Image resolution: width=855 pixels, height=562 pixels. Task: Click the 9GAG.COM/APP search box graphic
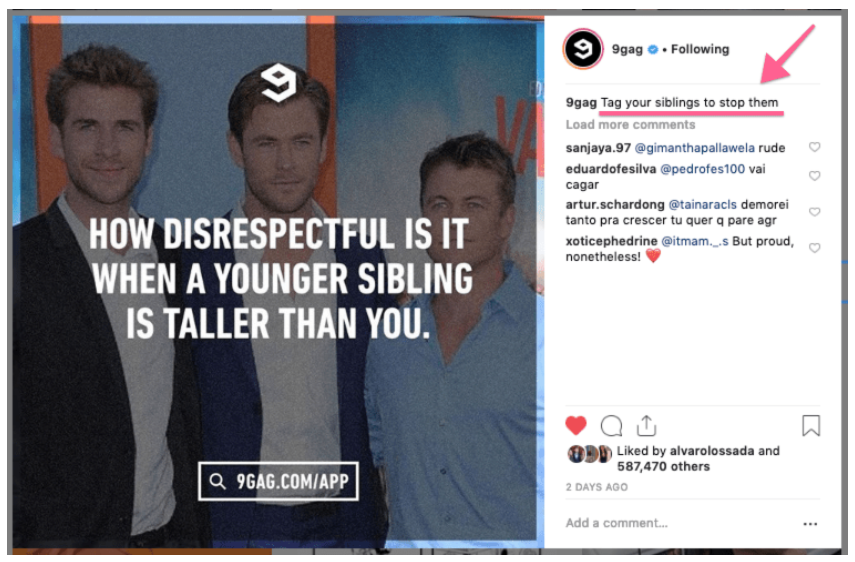coord(279,481)
